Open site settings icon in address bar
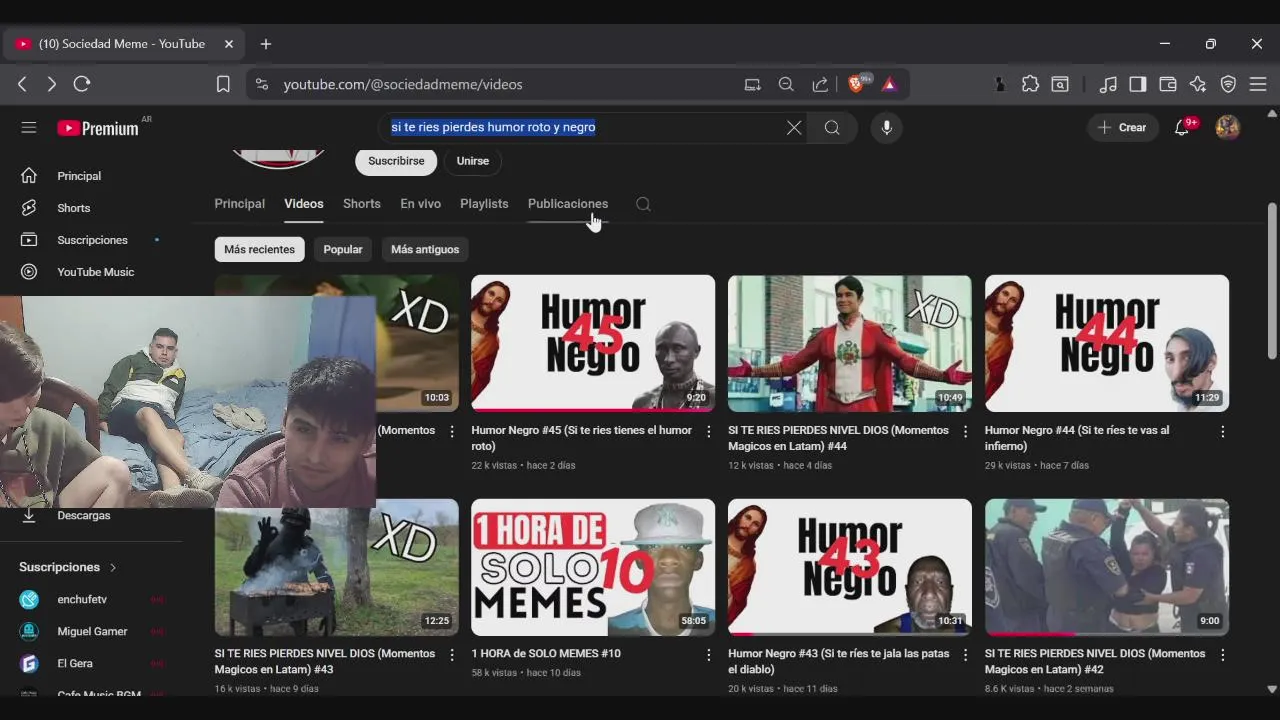 click(x=262, y=84)
